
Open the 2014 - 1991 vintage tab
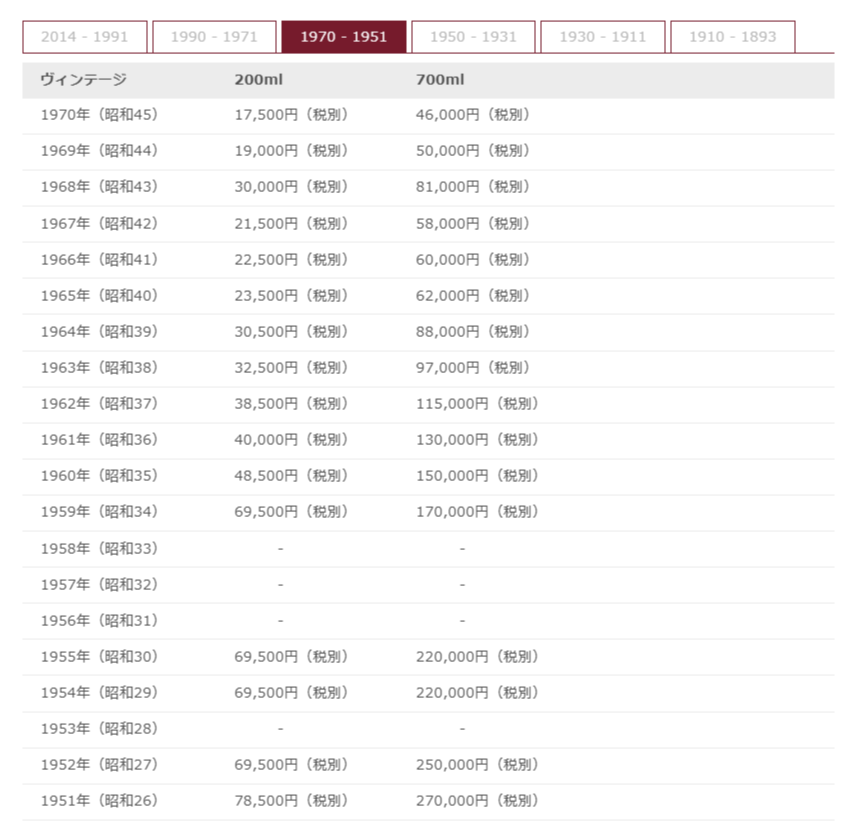click(84, 37)
